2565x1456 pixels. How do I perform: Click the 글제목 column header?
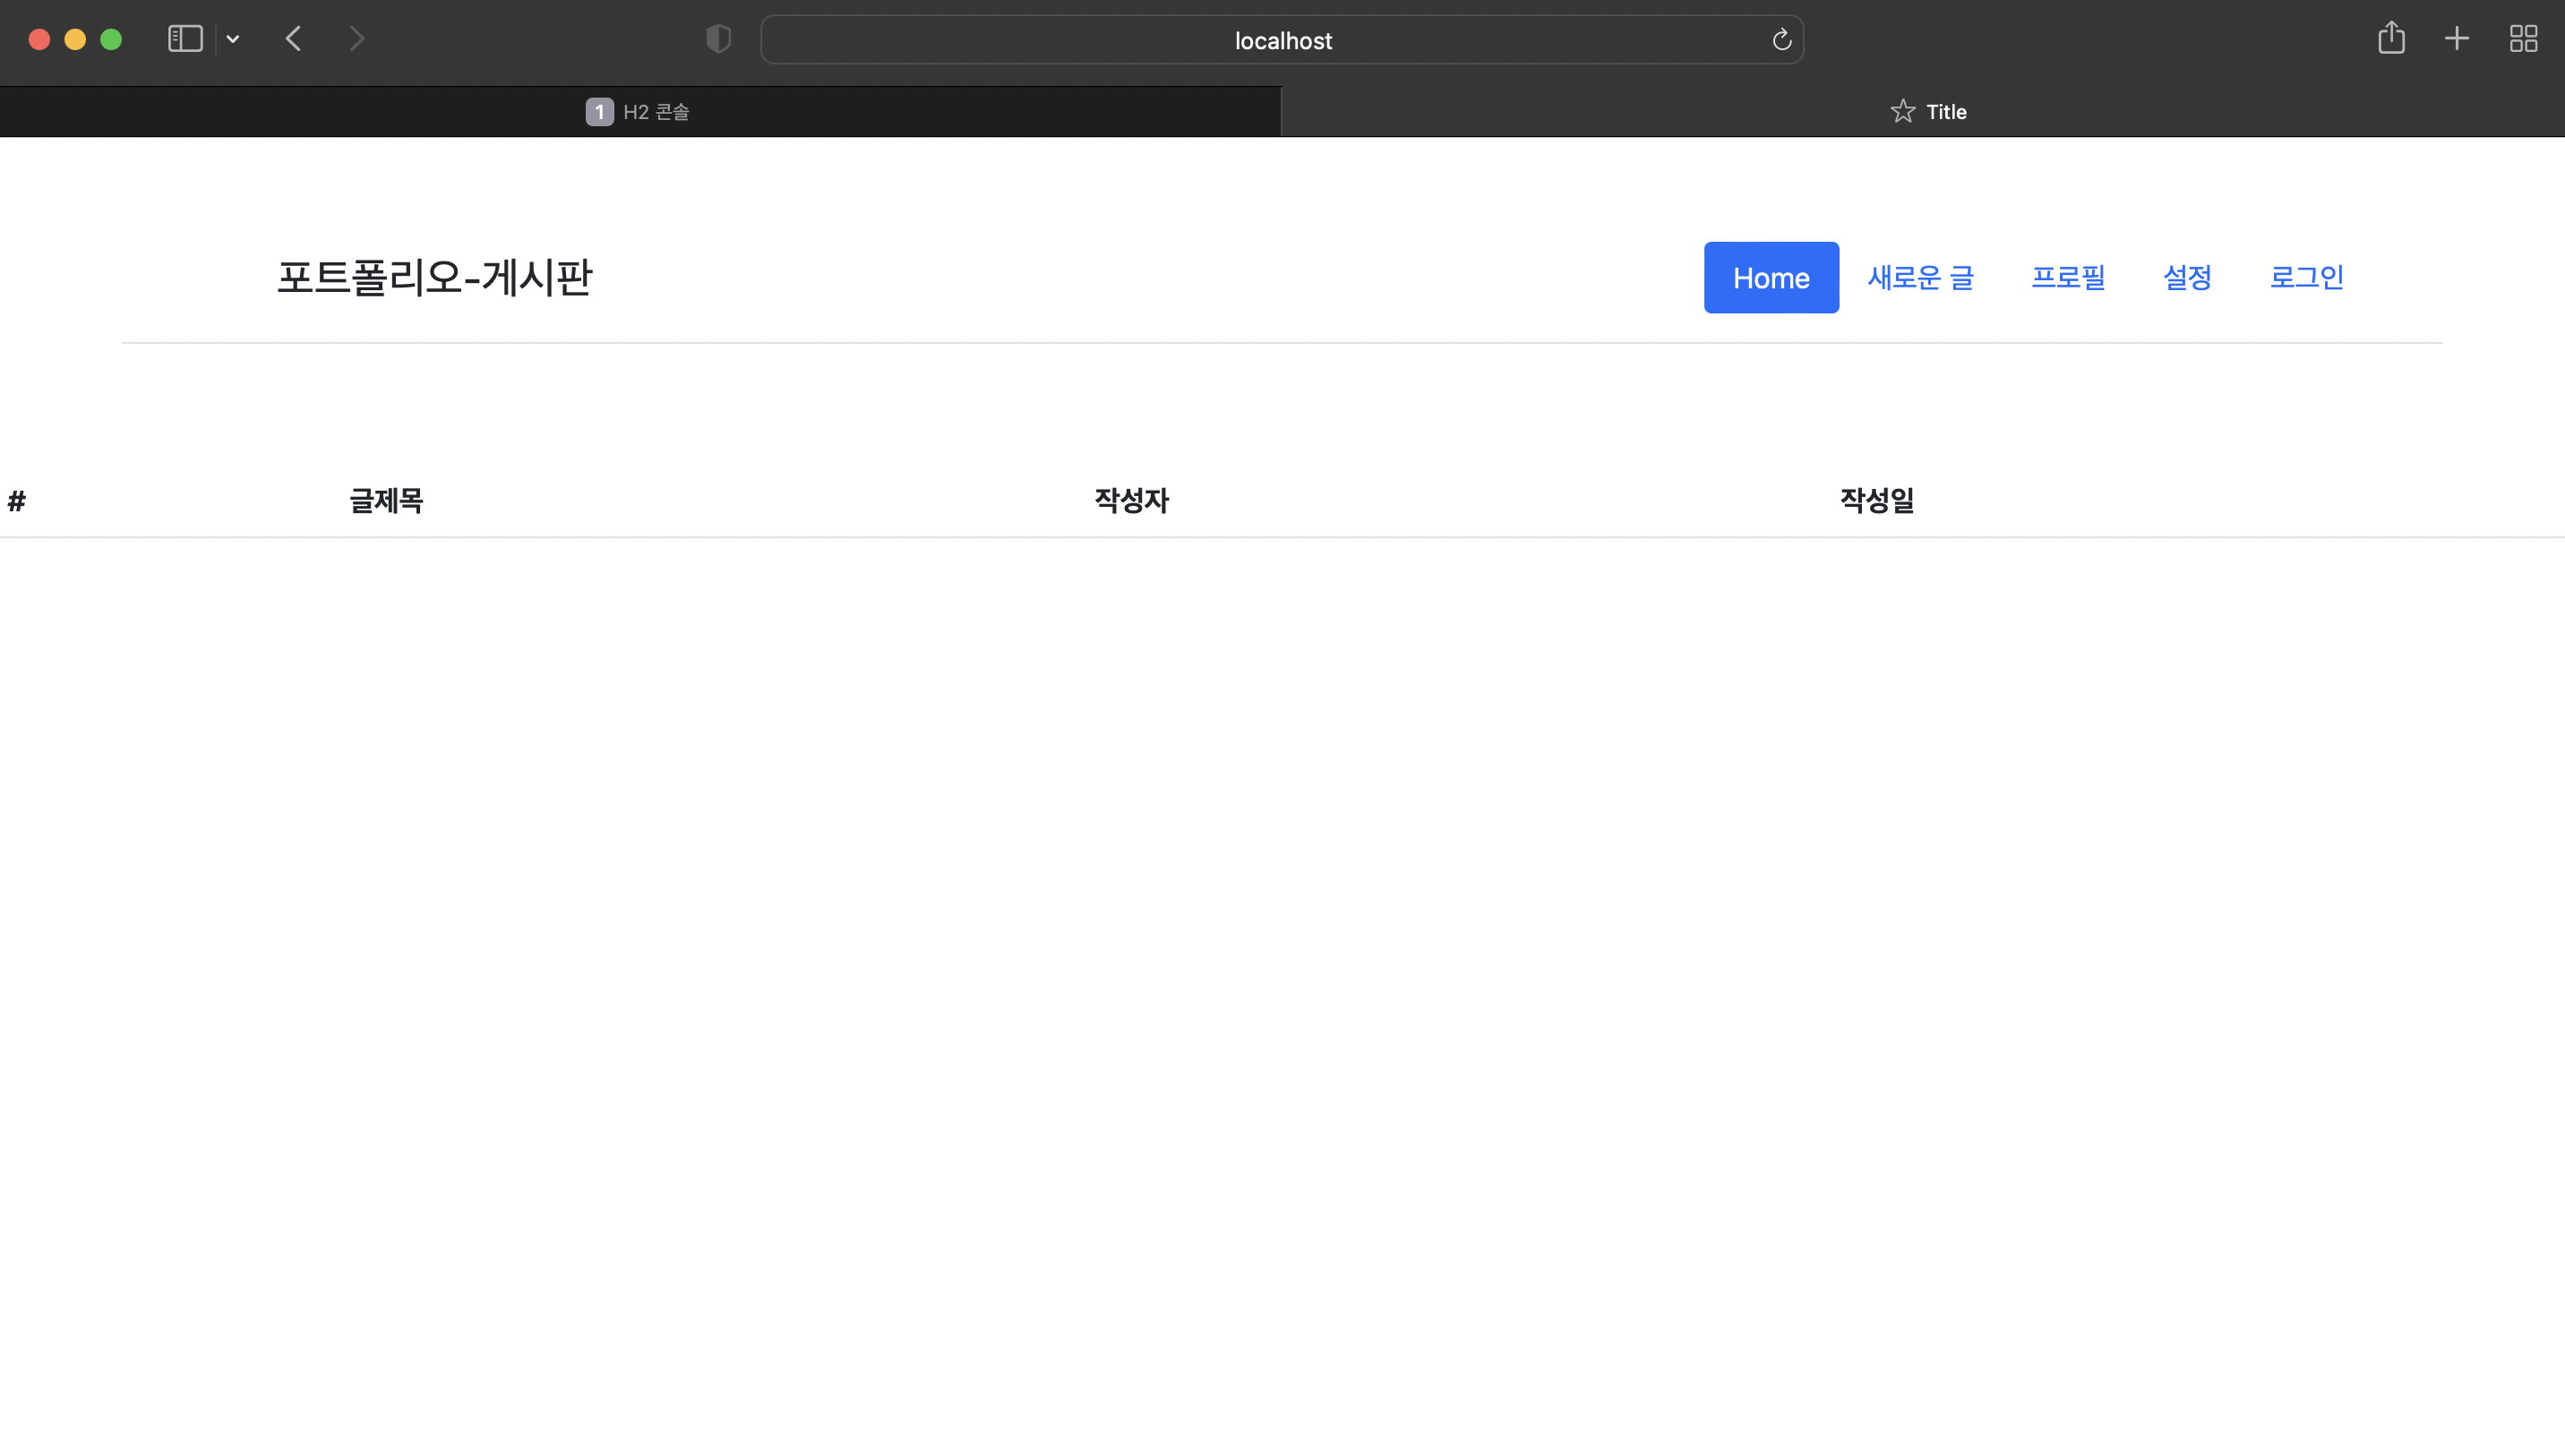point(386,500)
